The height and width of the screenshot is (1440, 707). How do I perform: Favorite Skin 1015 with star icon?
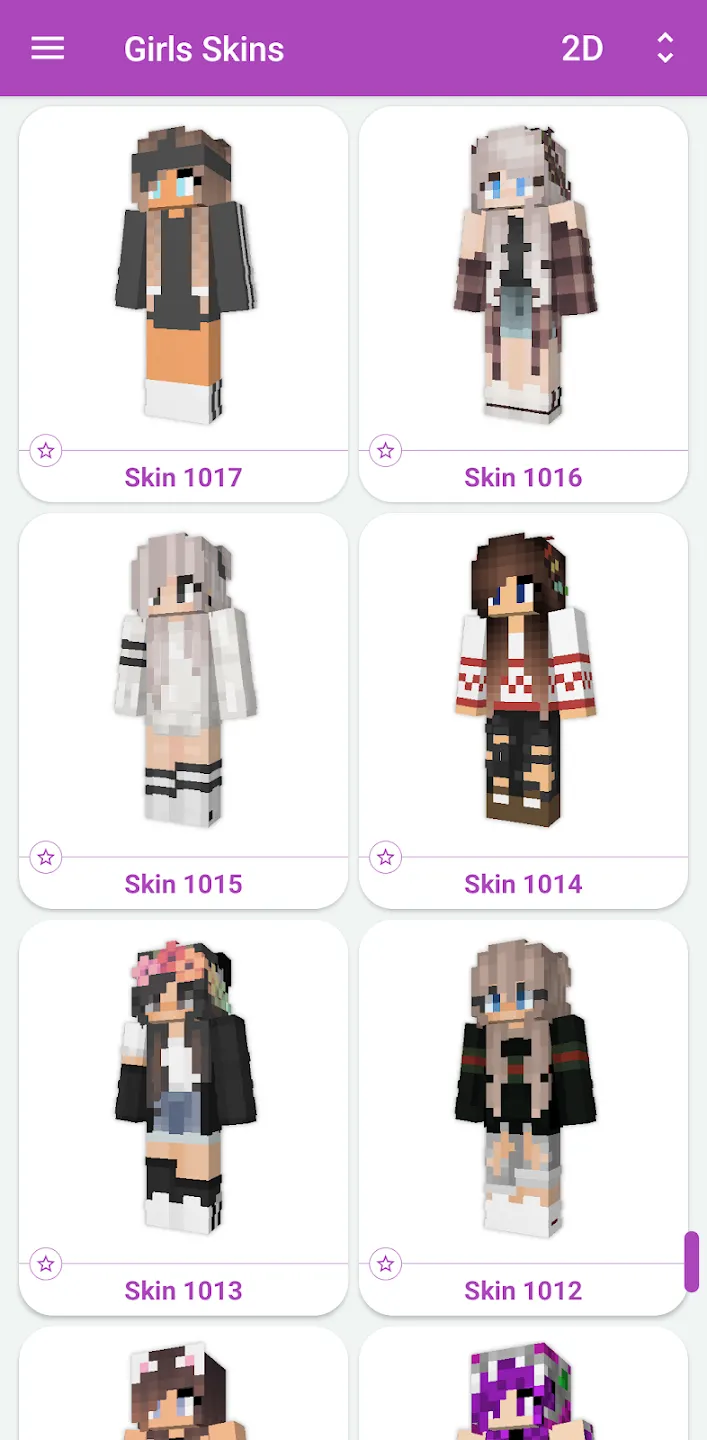pyautogui.click(x=46, y=857)
